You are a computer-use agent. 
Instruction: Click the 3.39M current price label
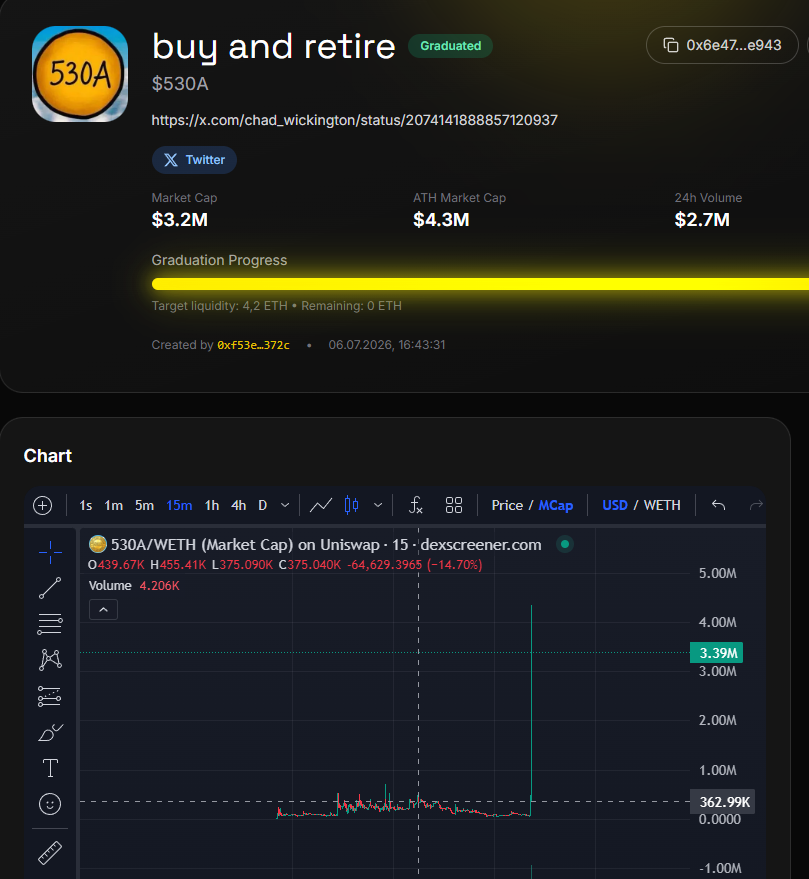click(x=716, y=653)
